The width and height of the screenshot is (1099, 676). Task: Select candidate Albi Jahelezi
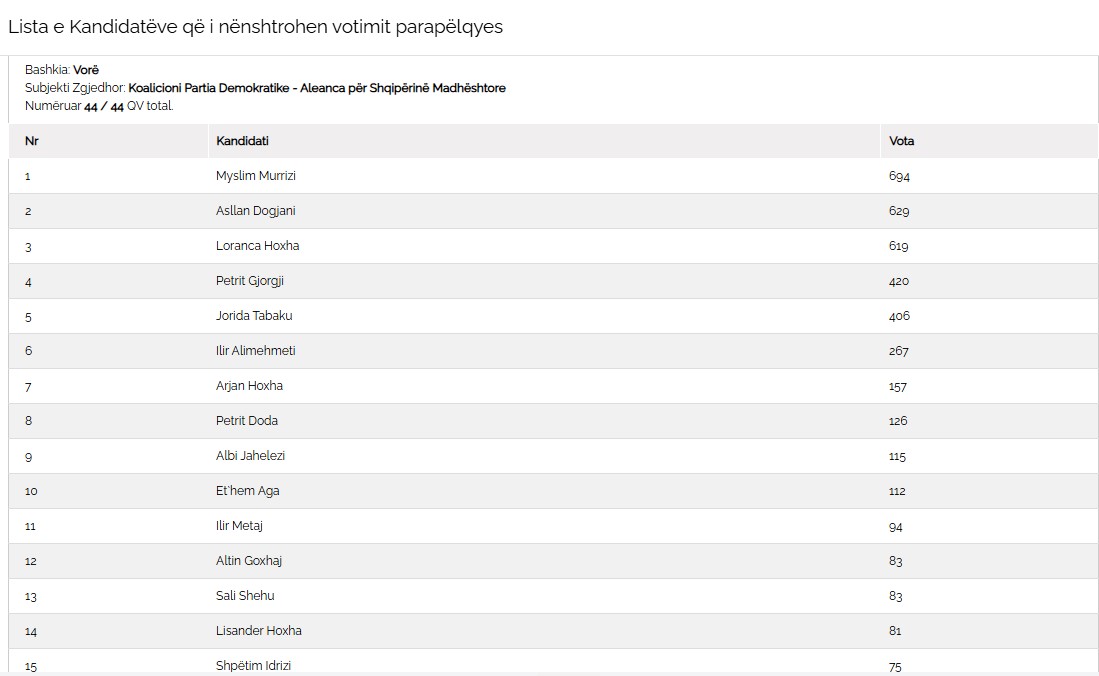[250, 456]
